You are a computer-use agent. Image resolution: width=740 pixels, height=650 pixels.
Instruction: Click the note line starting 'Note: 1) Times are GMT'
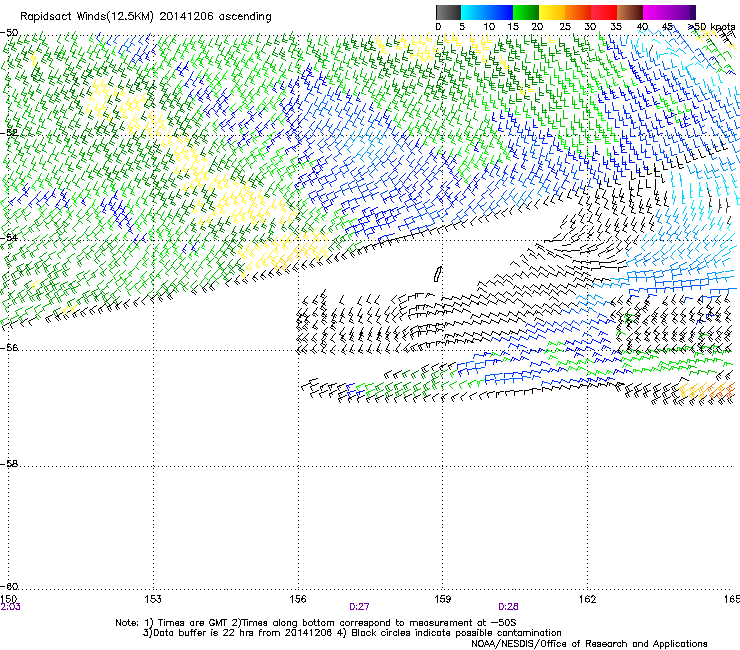[315, 623]
